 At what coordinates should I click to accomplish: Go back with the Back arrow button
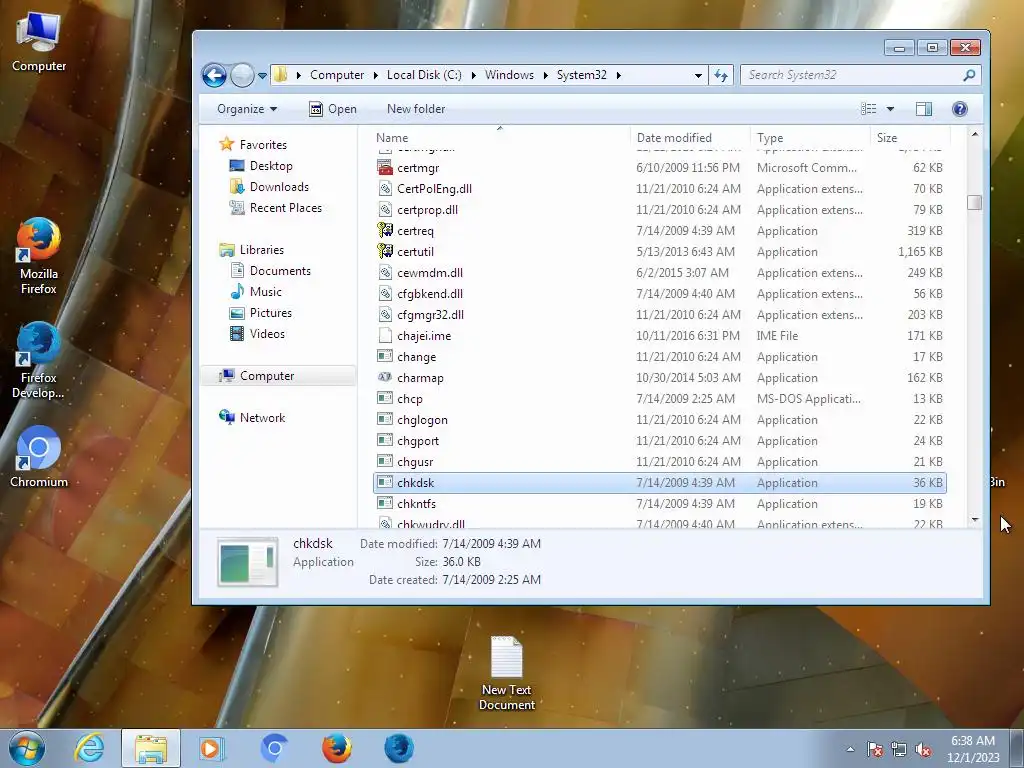pyautogui.click(x=214, y=75)
